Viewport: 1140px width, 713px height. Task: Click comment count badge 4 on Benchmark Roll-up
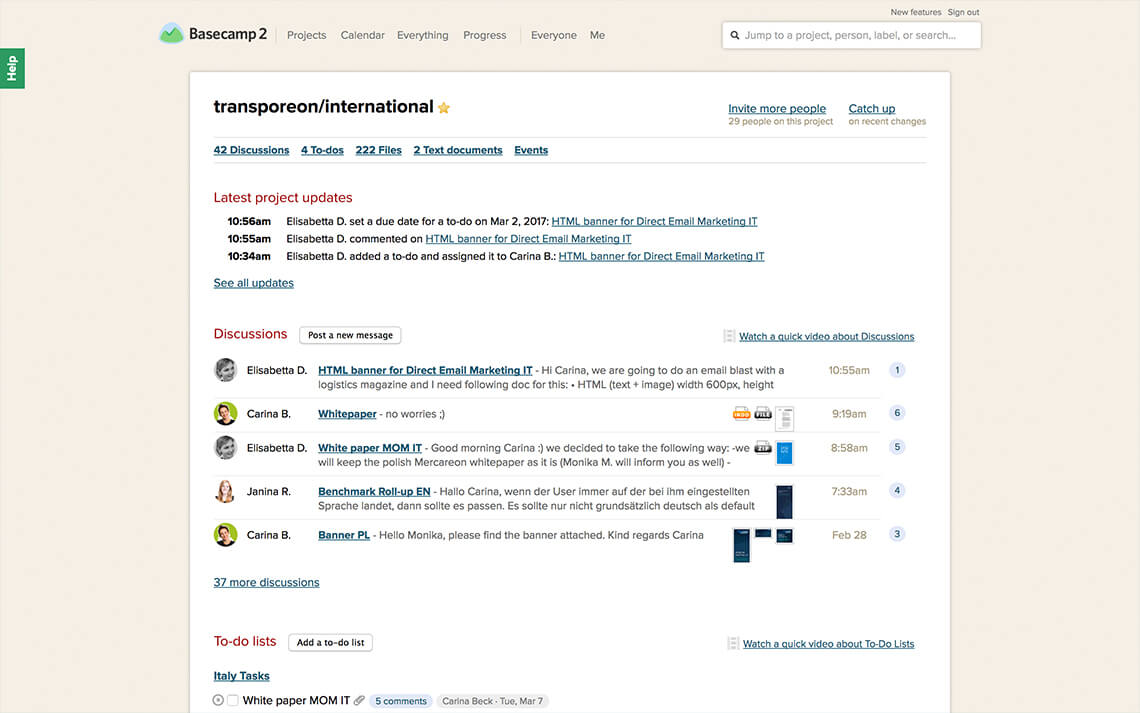click(897, 491)
